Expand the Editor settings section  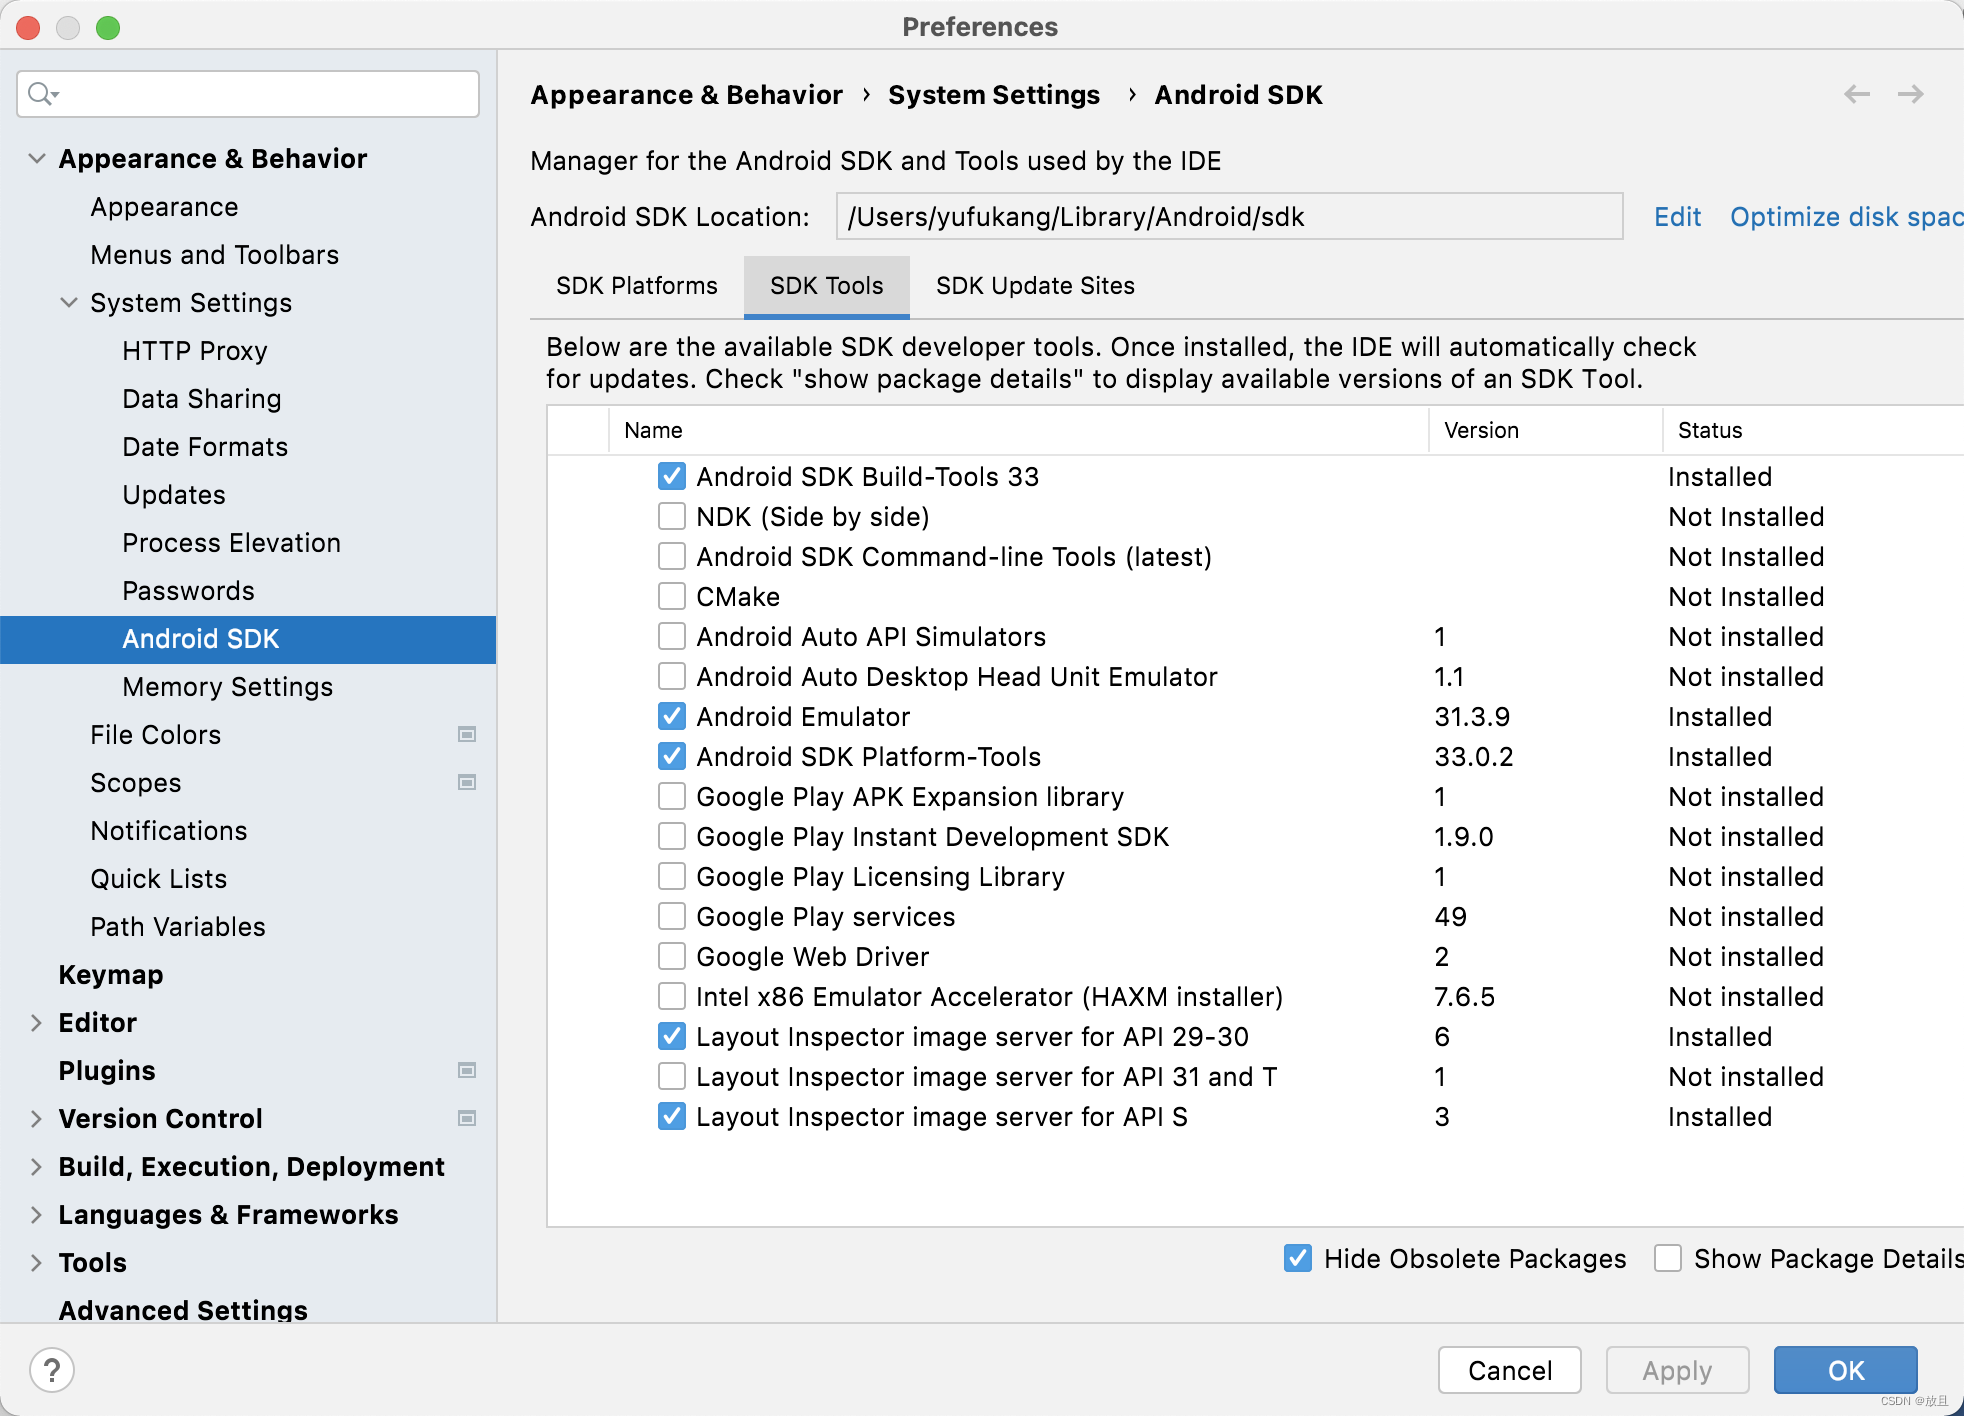point(37,1022)
